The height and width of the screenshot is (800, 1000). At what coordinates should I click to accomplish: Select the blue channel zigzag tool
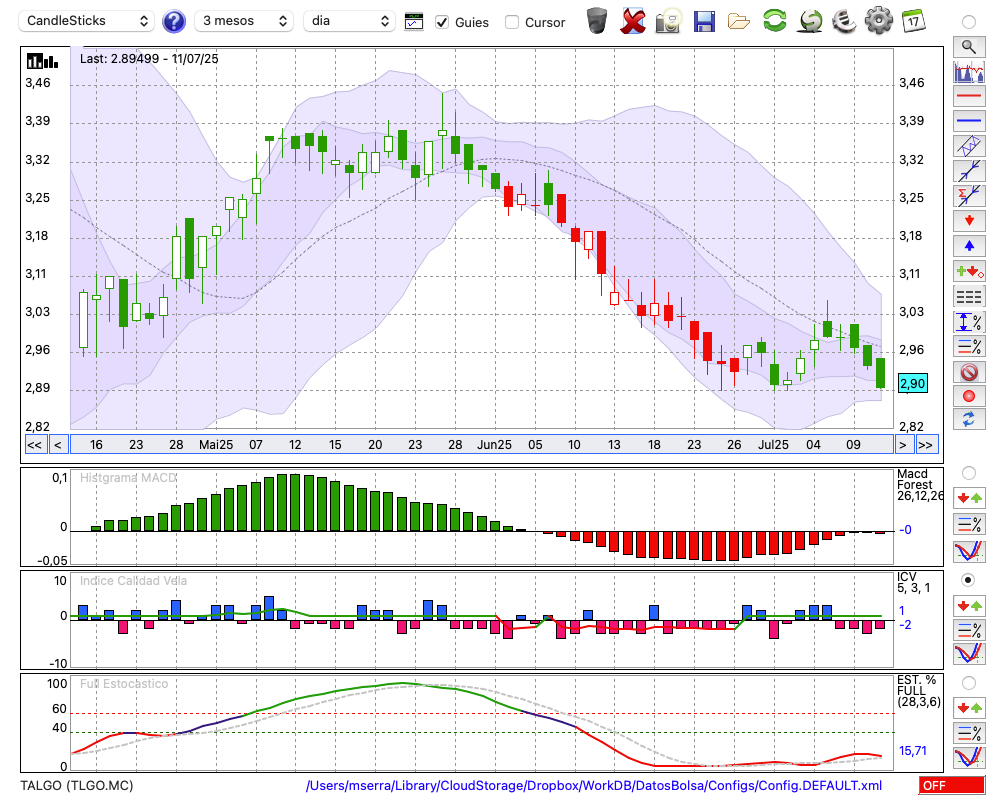pyautogui.click(x=969, y=146)
